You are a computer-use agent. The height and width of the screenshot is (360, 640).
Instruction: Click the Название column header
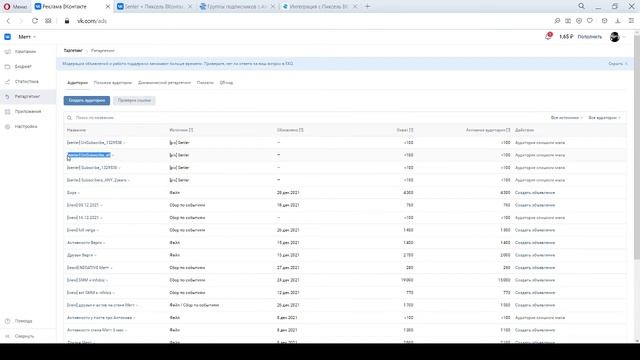(x=76, y=130)
